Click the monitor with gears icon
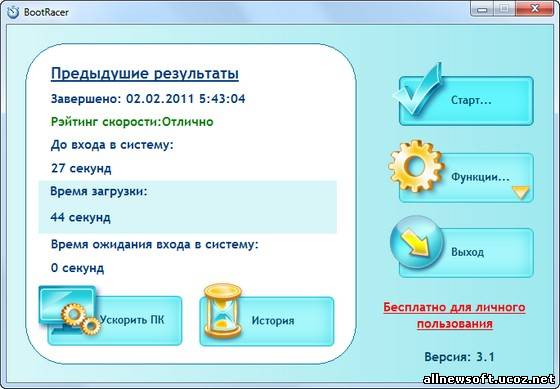Screen dimensions: 560x389 click(x=70, y=310)
